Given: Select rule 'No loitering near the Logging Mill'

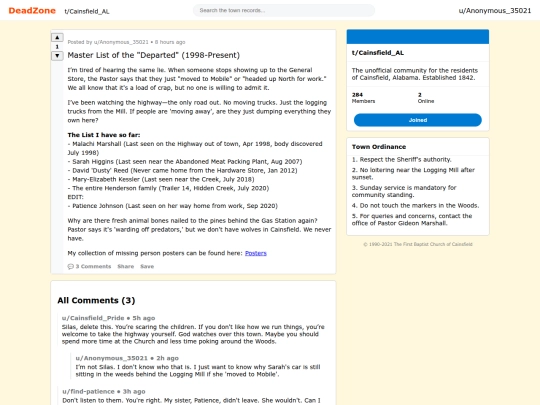Looking at the screenshot, I should pyautogui.click(x=413, y=174).
